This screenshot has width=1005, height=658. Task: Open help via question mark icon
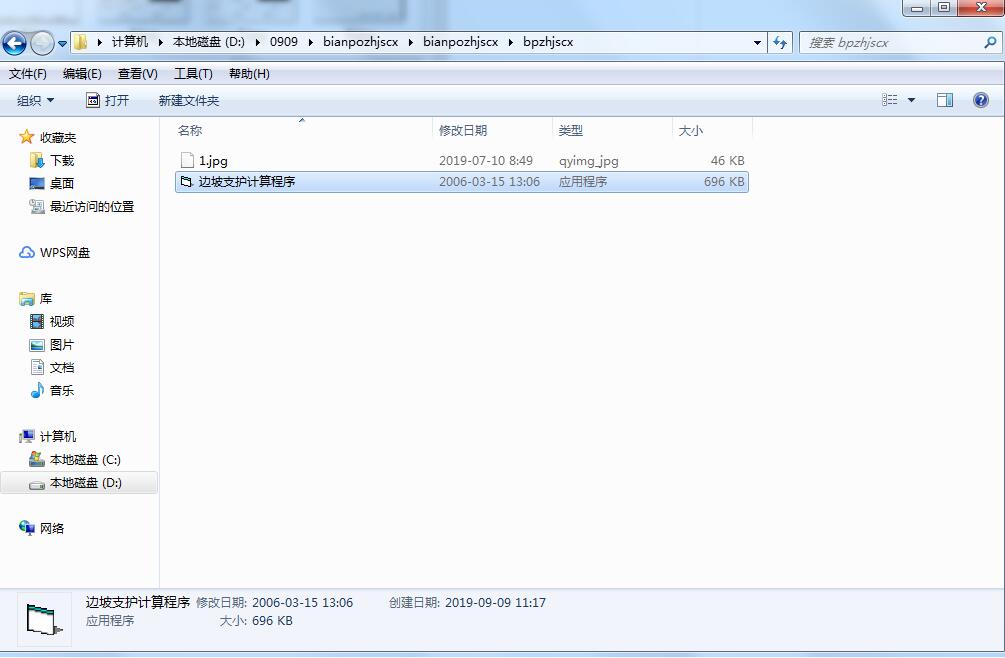coord(981,100)
